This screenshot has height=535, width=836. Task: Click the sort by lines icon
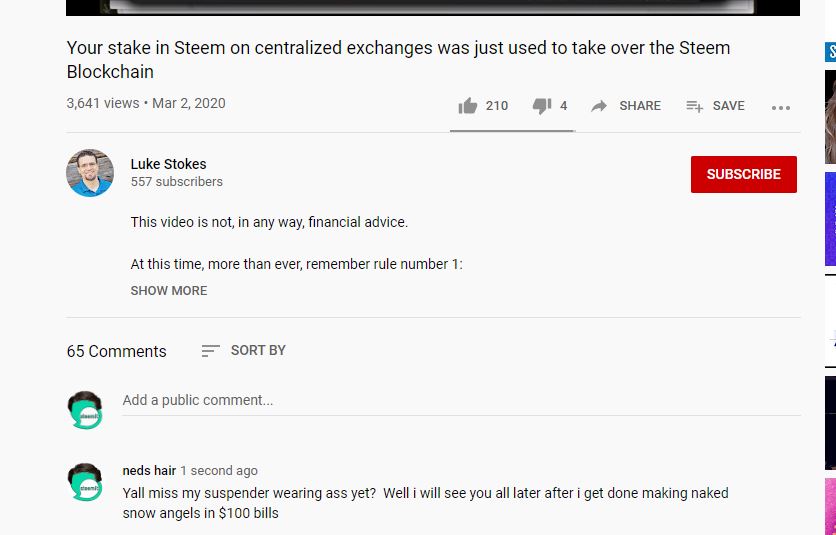click(x=210, y=350)
